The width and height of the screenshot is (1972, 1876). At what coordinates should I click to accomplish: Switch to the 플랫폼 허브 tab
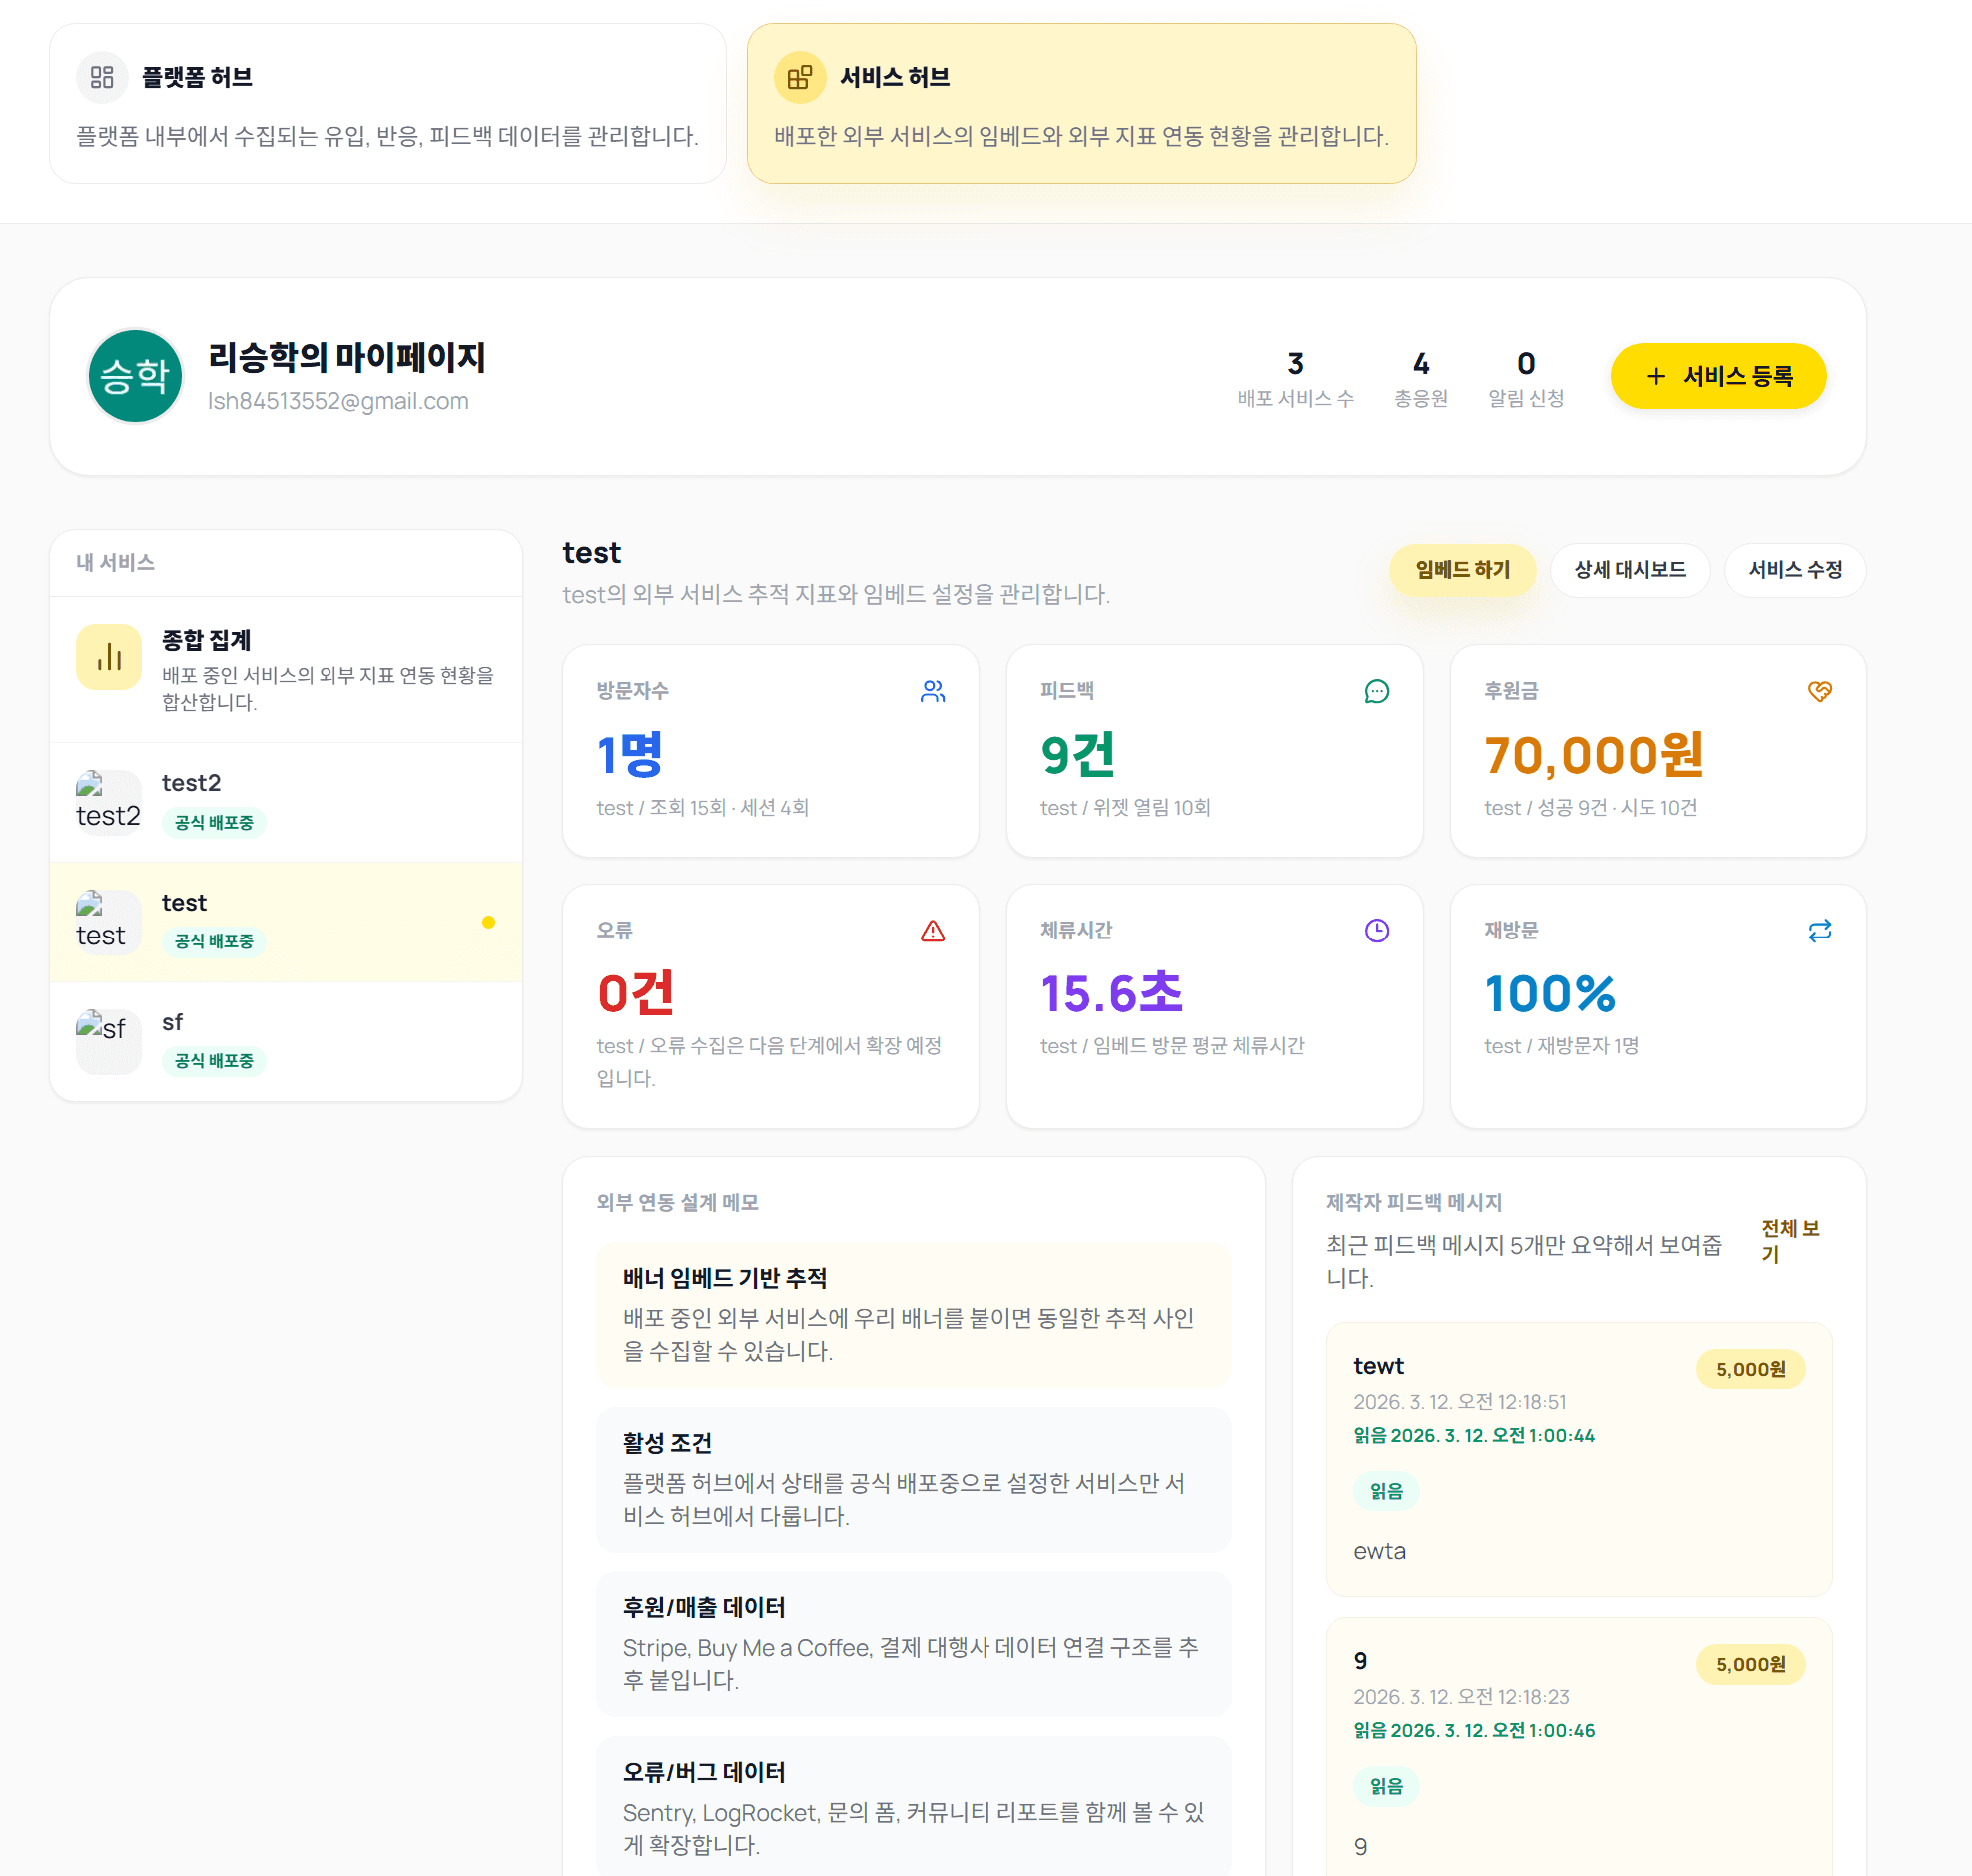pyautogui.click(x=387, y=104)
